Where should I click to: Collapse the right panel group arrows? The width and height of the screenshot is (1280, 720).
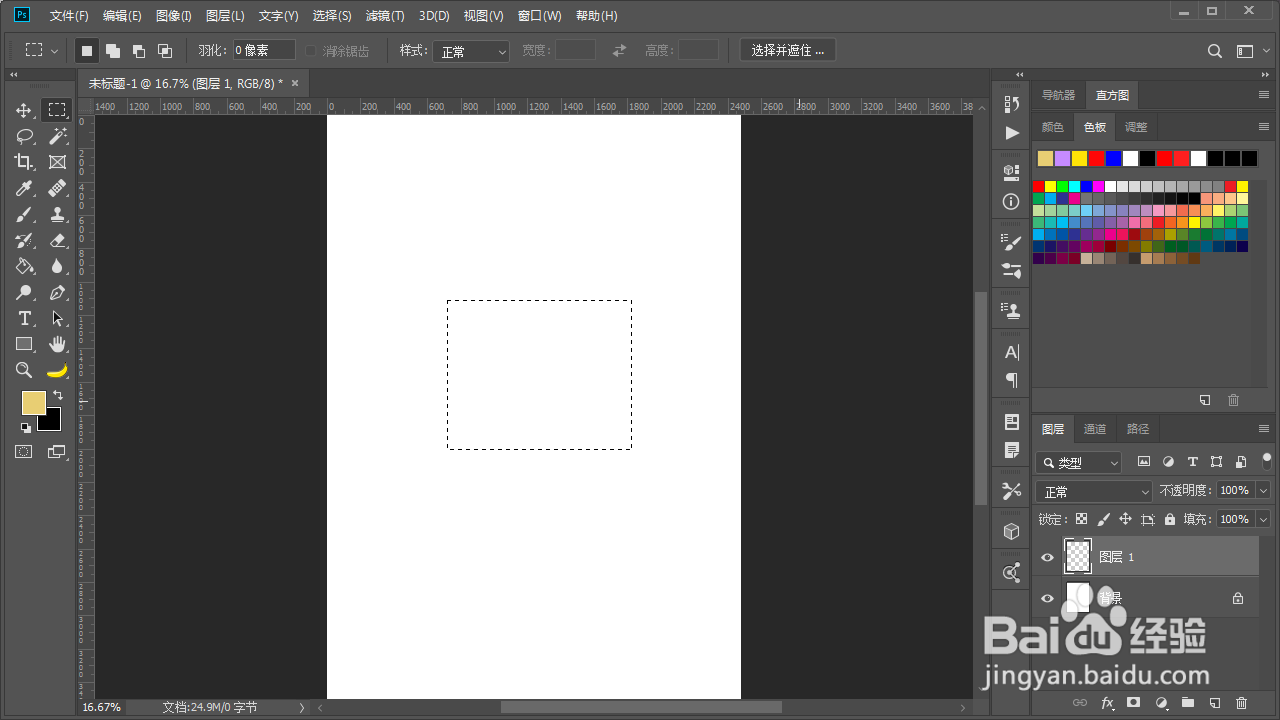point(1263,75)
